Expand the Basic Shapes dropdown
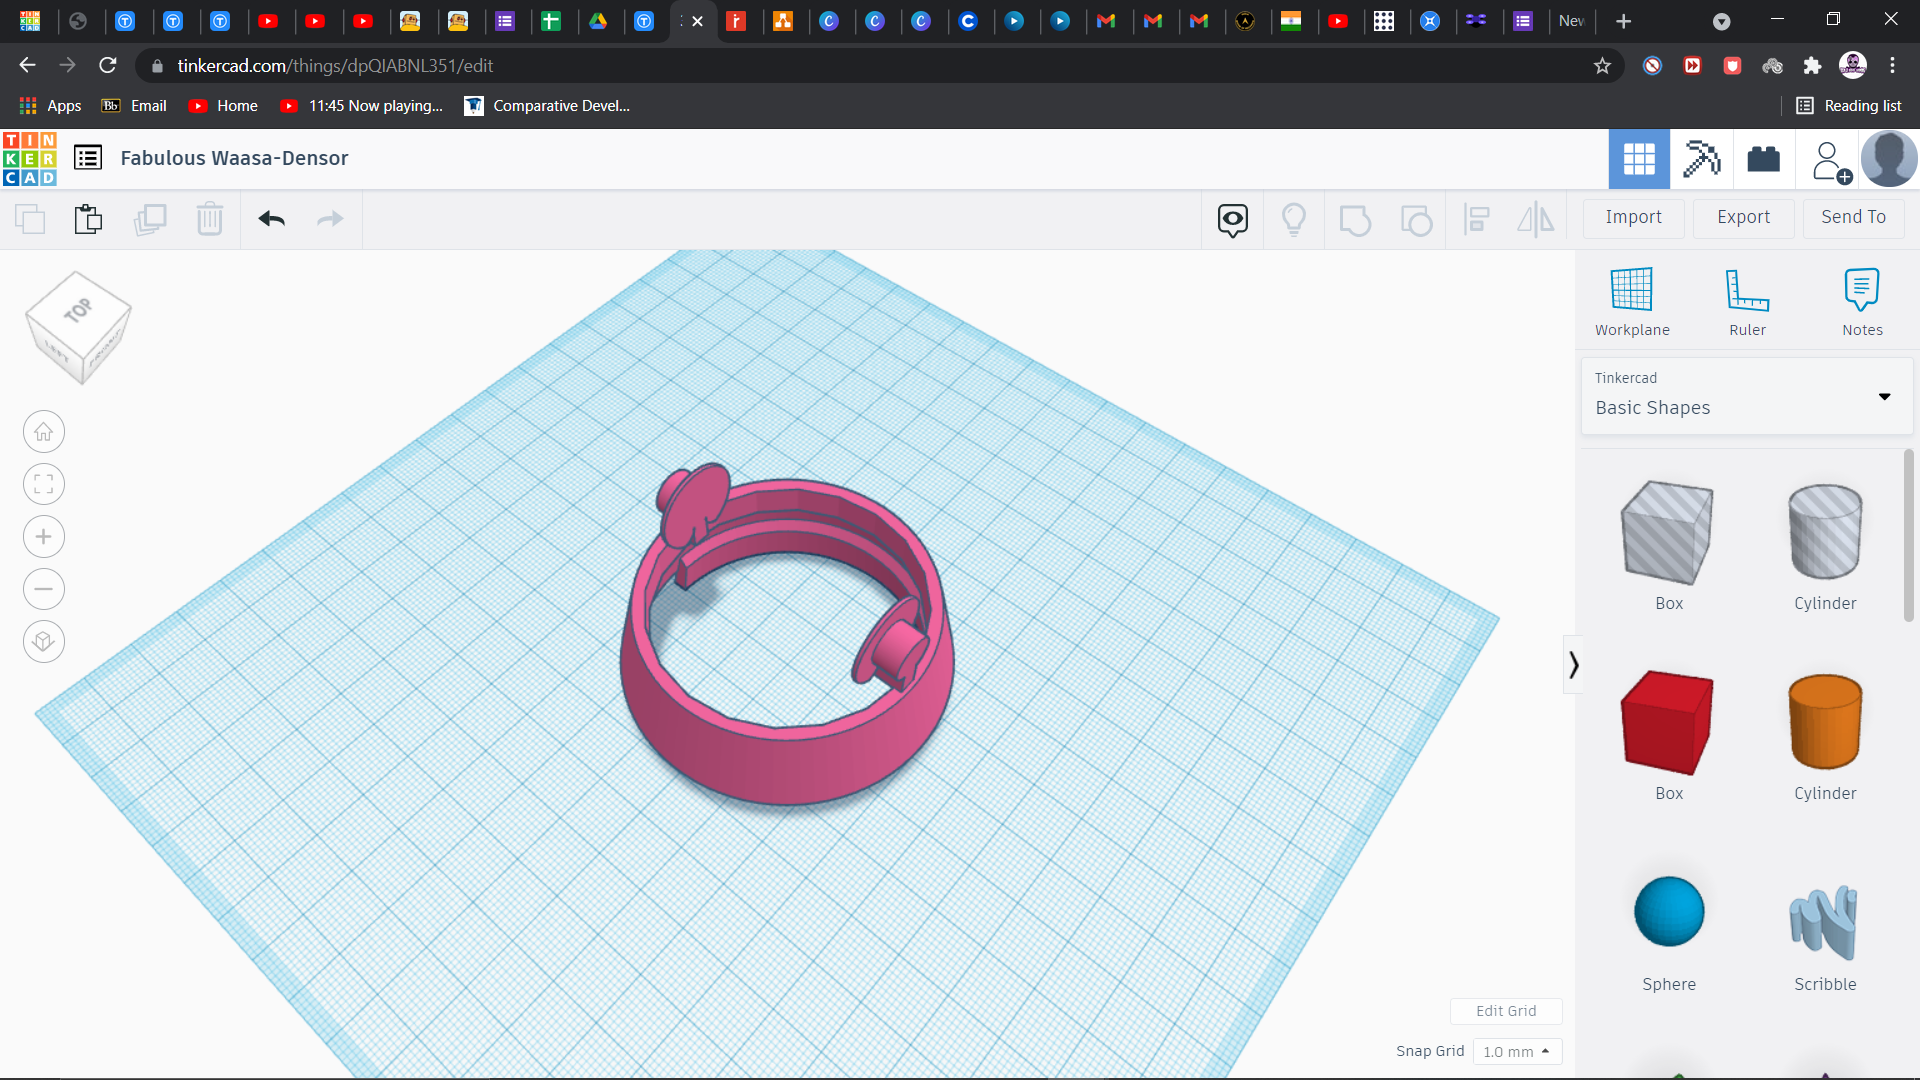Screen dimensions: 1920x1080 1884,397
